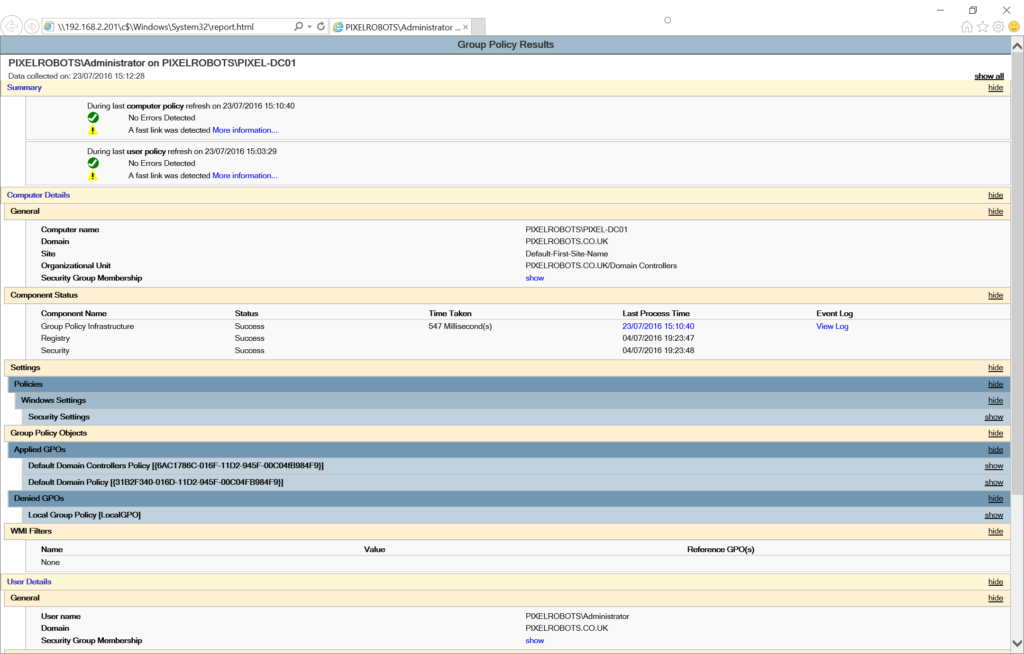The height and width of the screenshot is (654, 1024).
Task: Show the Security Settings details
Action: [993, 416]
